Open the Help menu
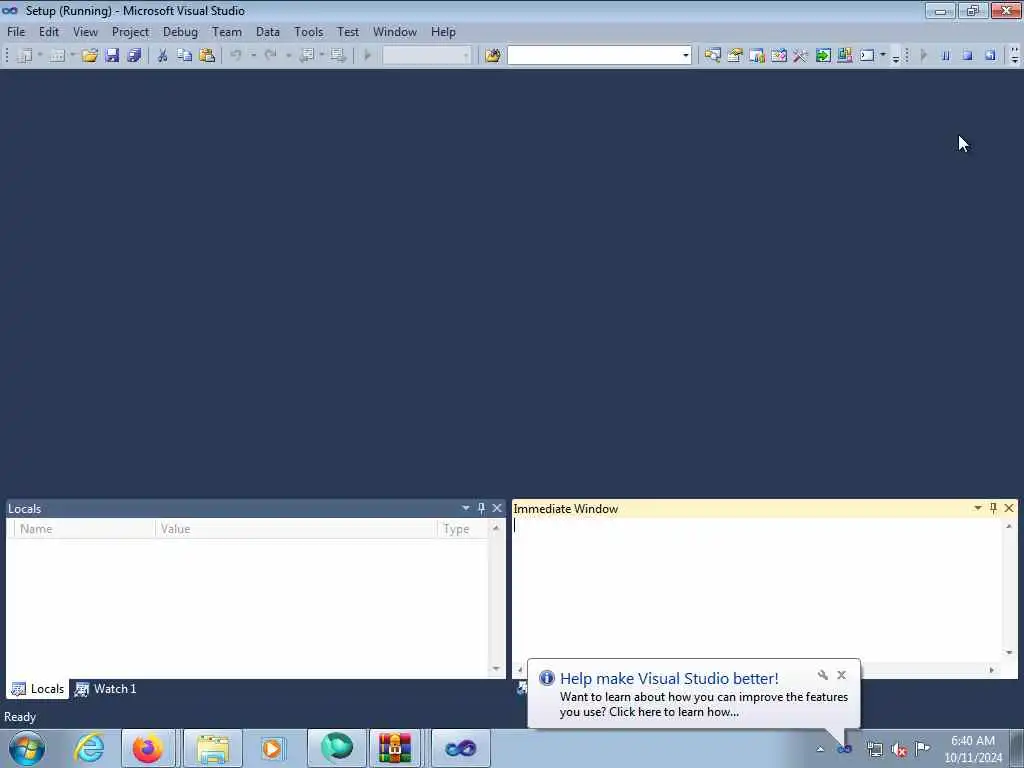The height and width of the screenshot is (768, 1024). click(x=443, y=32)
